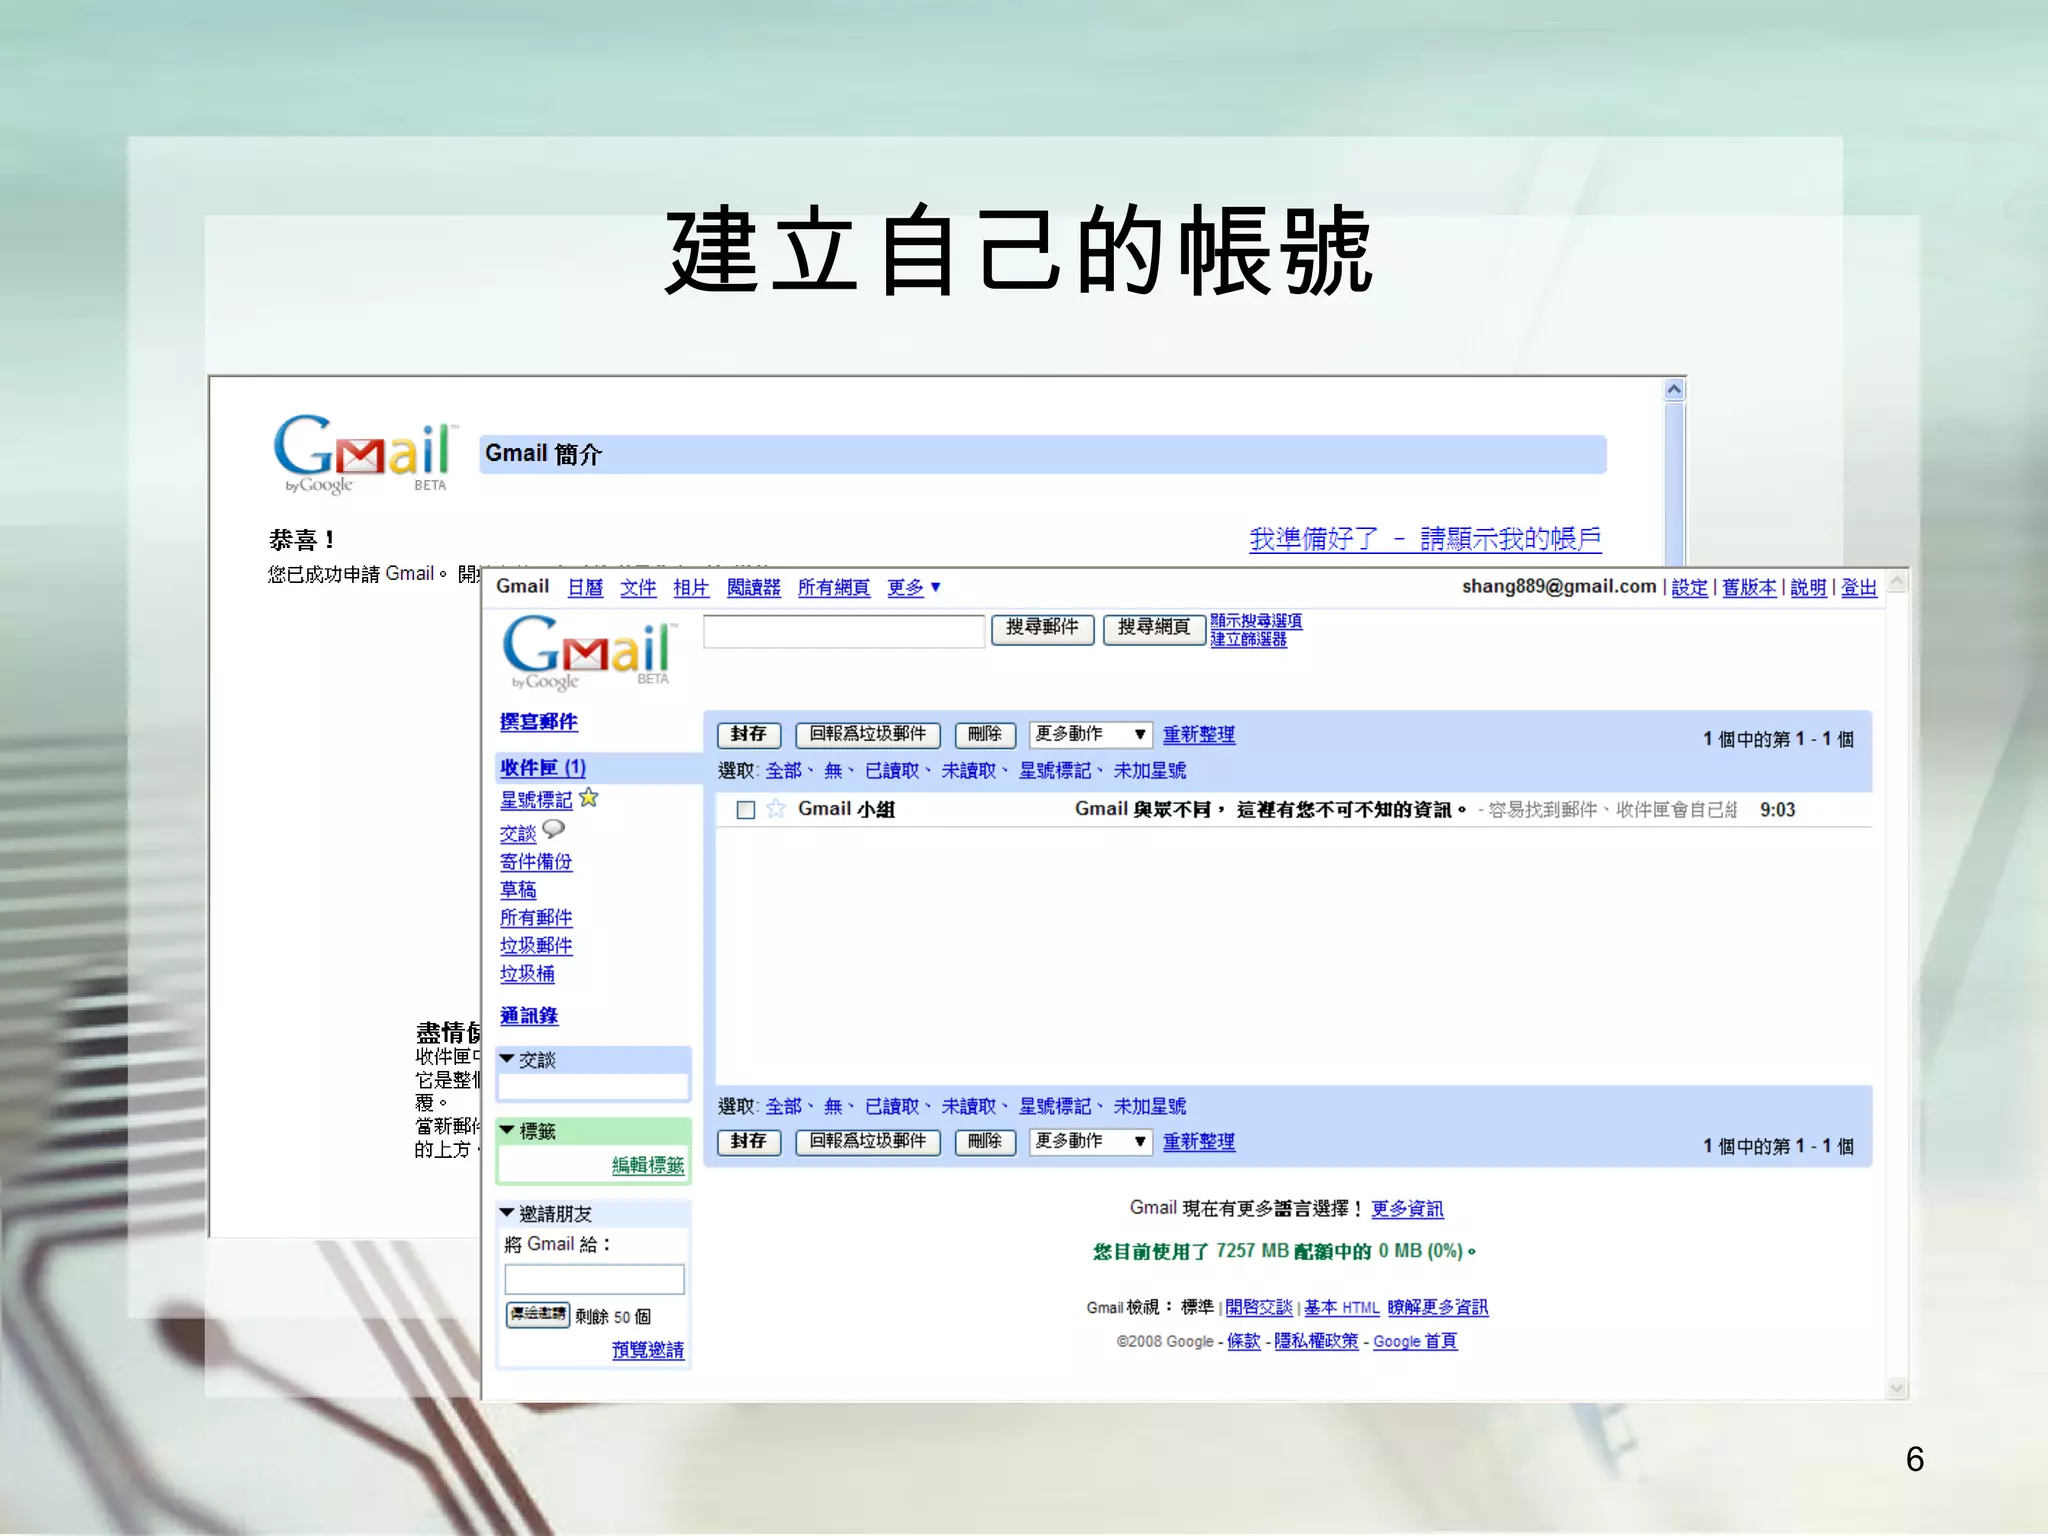2048x1536 pixels.
Task: Click the chat bubble icon beside 交談
Action: click(554, 829)
